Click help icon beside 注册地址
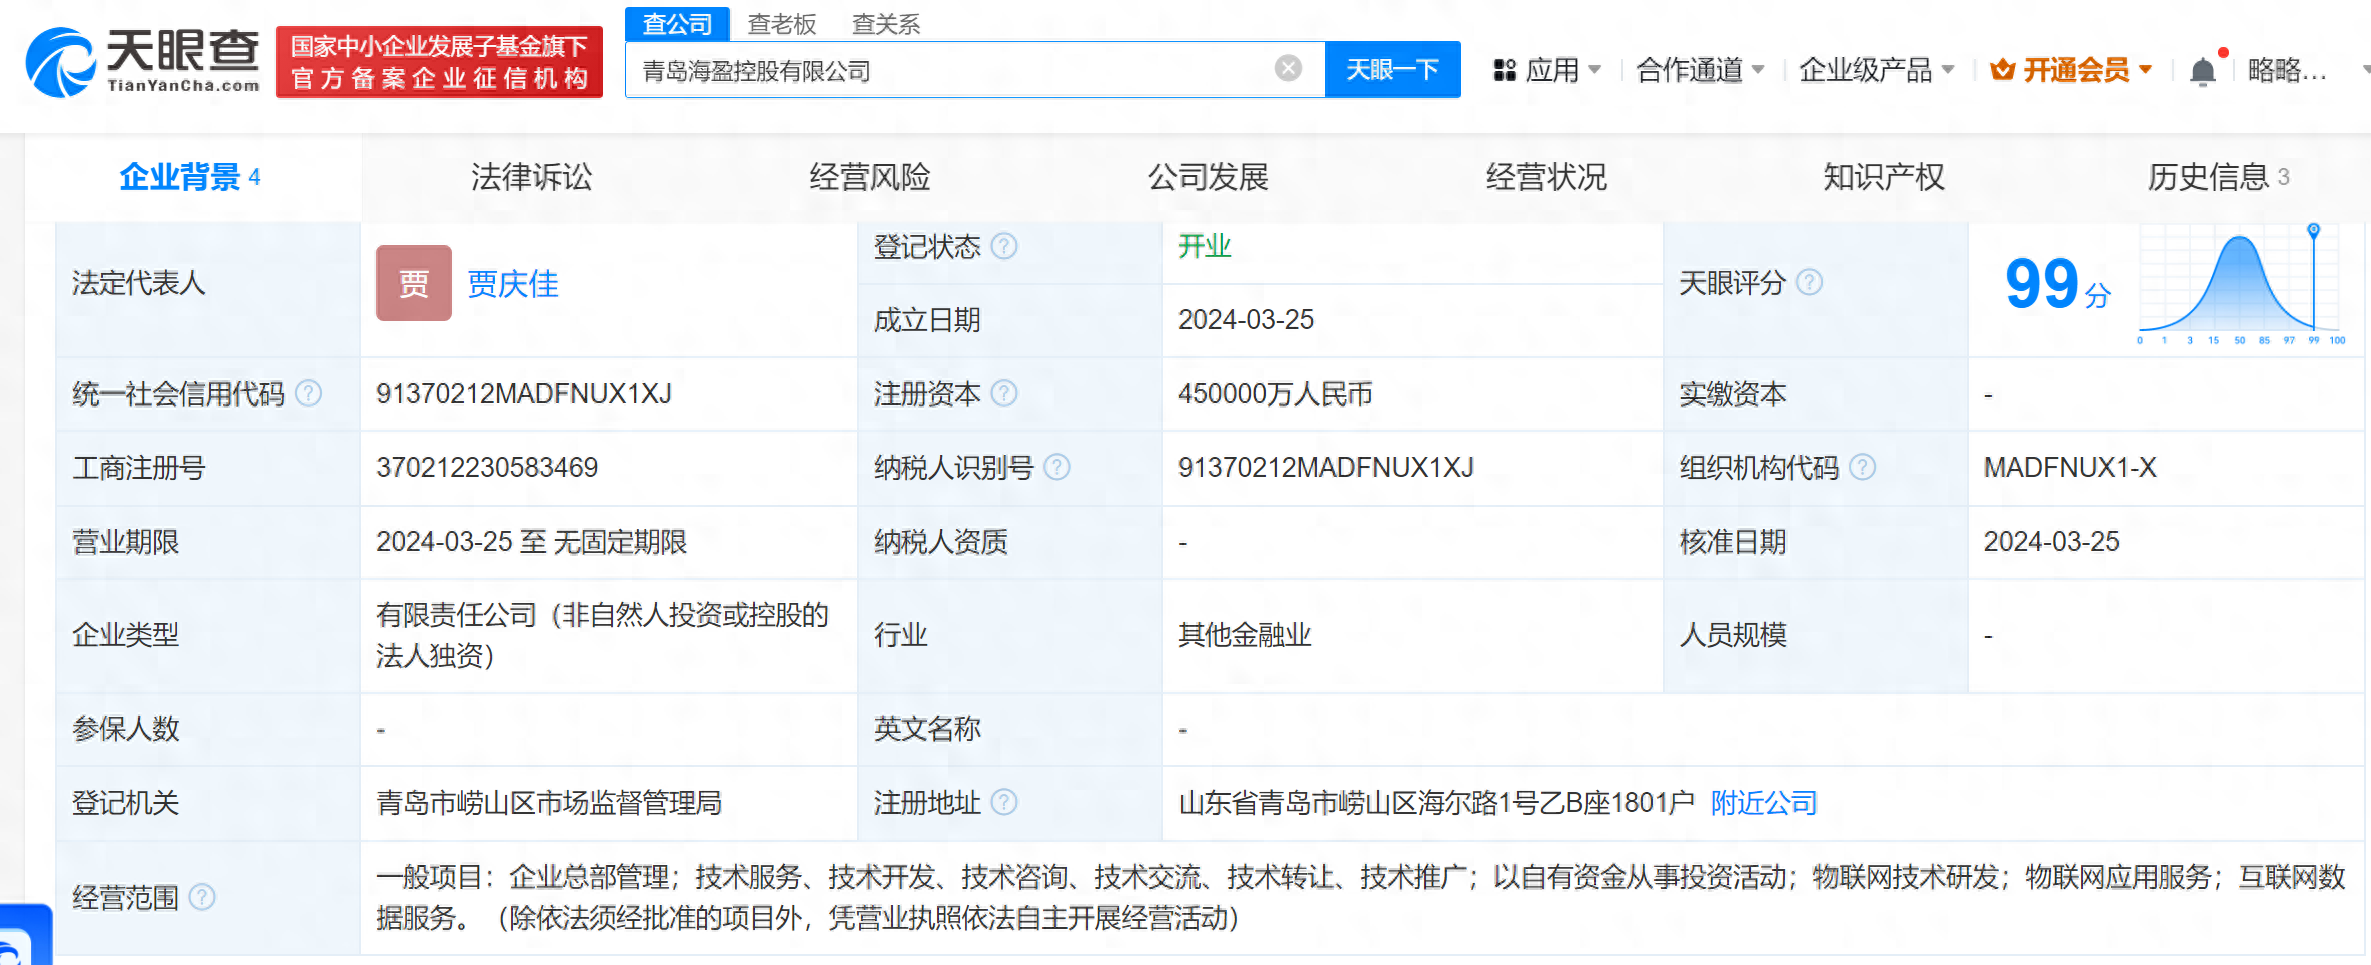This screenshot has width=2371, height=965. coord(1004,802)
